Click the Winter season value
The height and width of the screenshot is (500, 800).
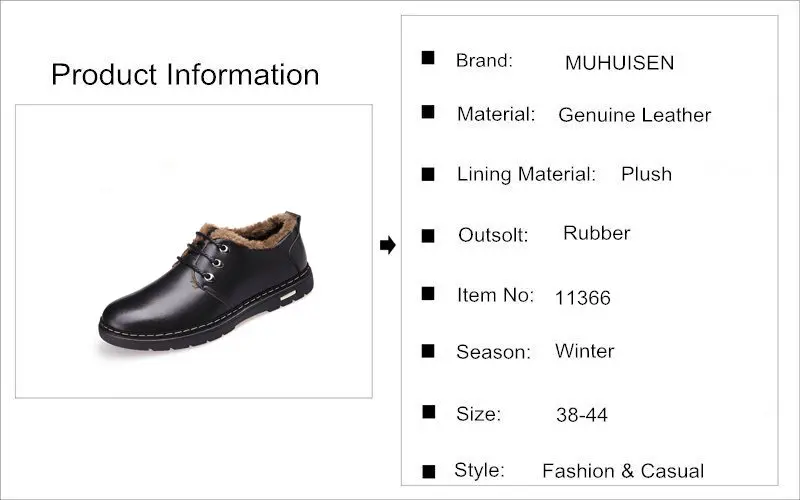(x=585, y=351)
